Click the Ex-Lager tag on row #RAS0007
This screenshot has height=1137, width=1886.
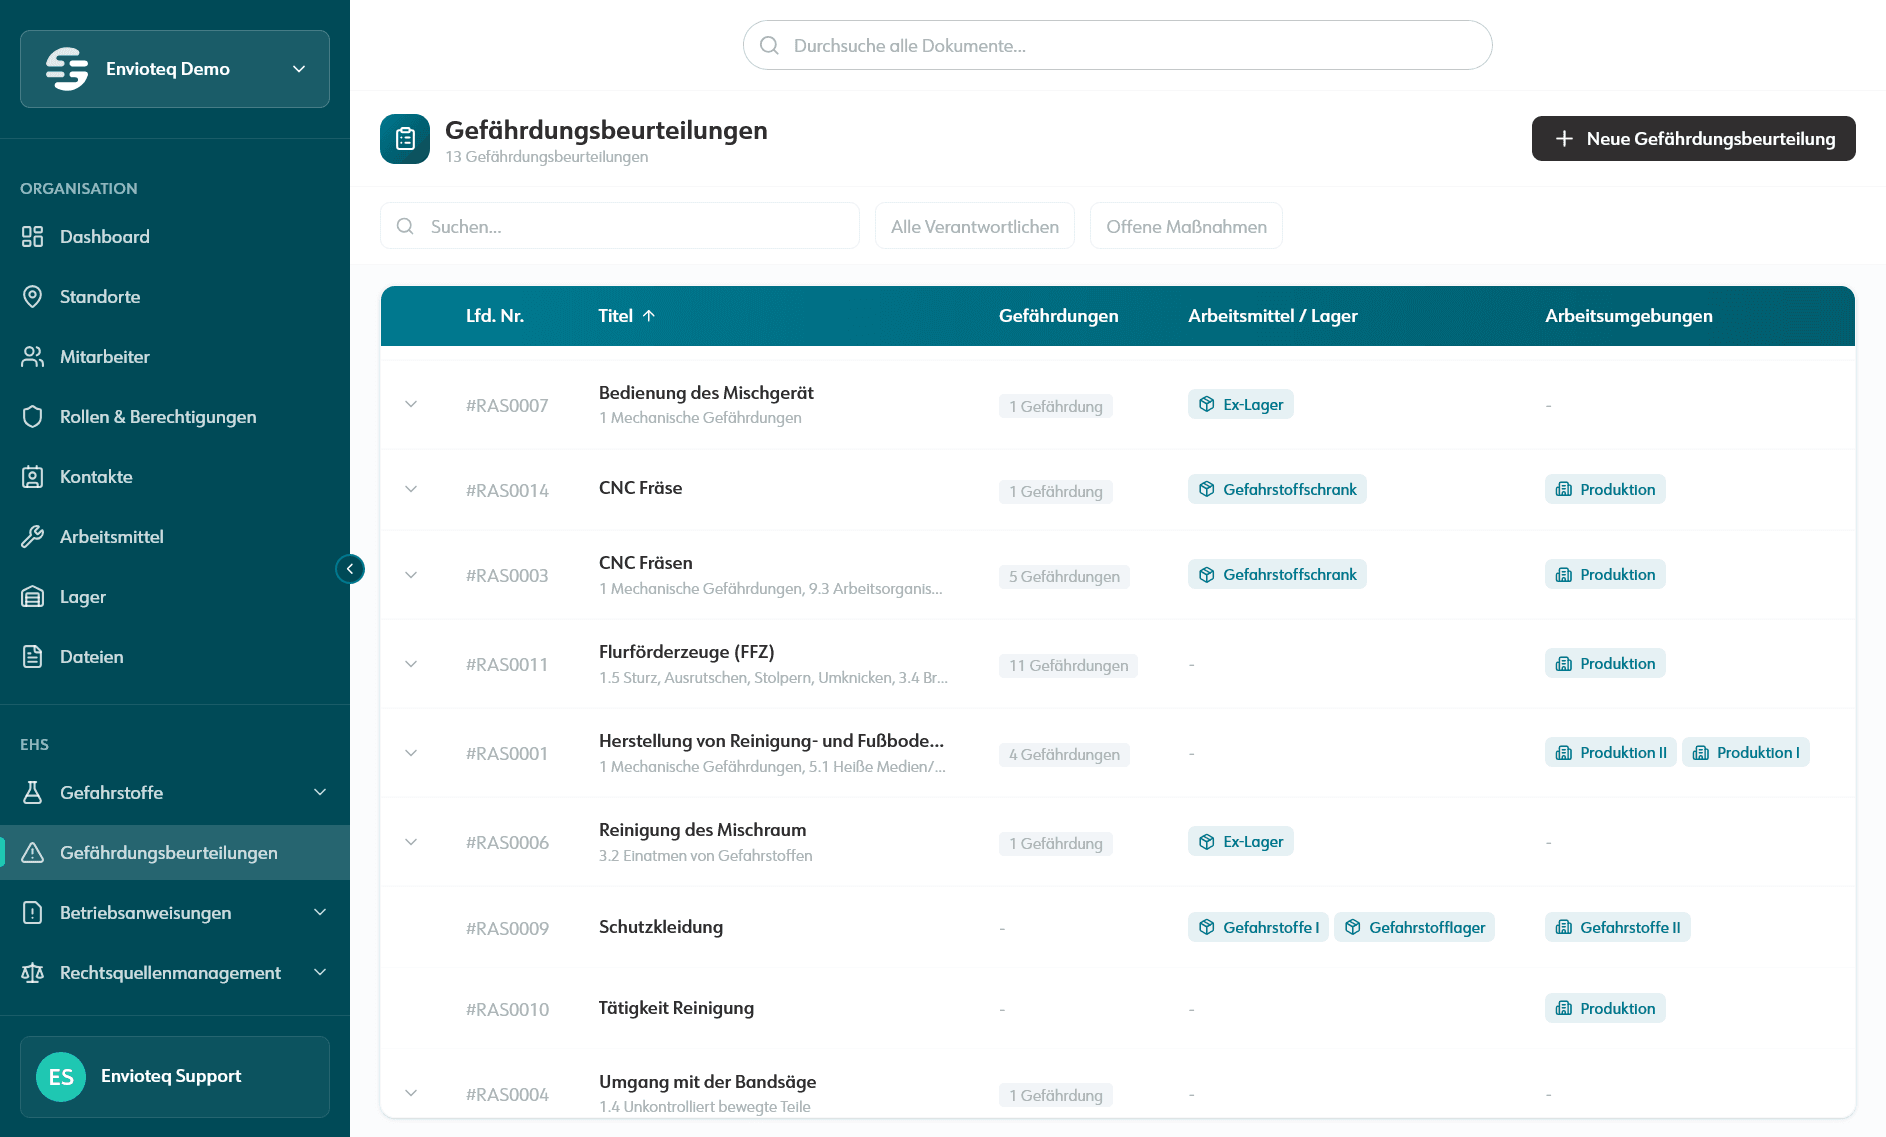(x=1240, y=404)
